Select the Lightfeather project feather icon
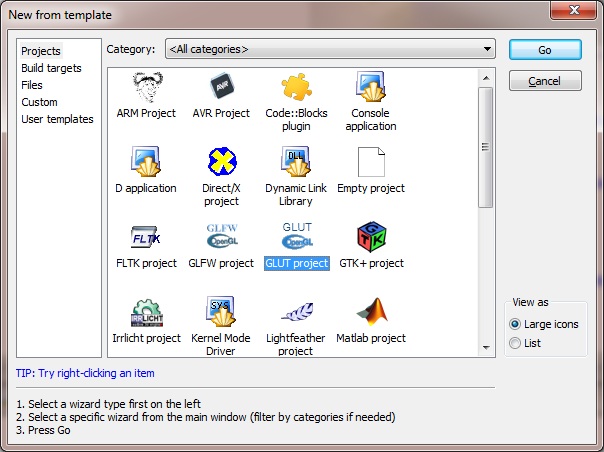This screenshot has width=604, height=452. pyautogui.click(x=297, y=312)
